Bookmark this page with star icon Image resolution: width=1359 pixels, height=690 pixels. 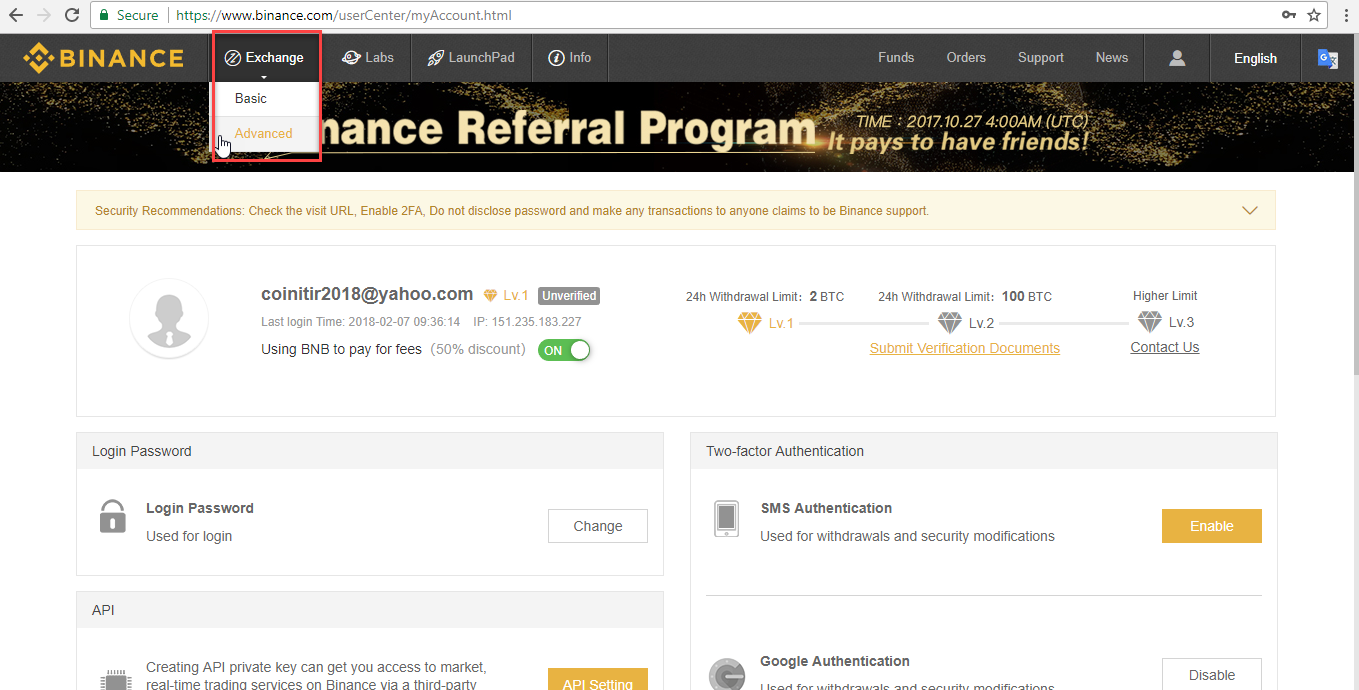tap(1314, 15)
